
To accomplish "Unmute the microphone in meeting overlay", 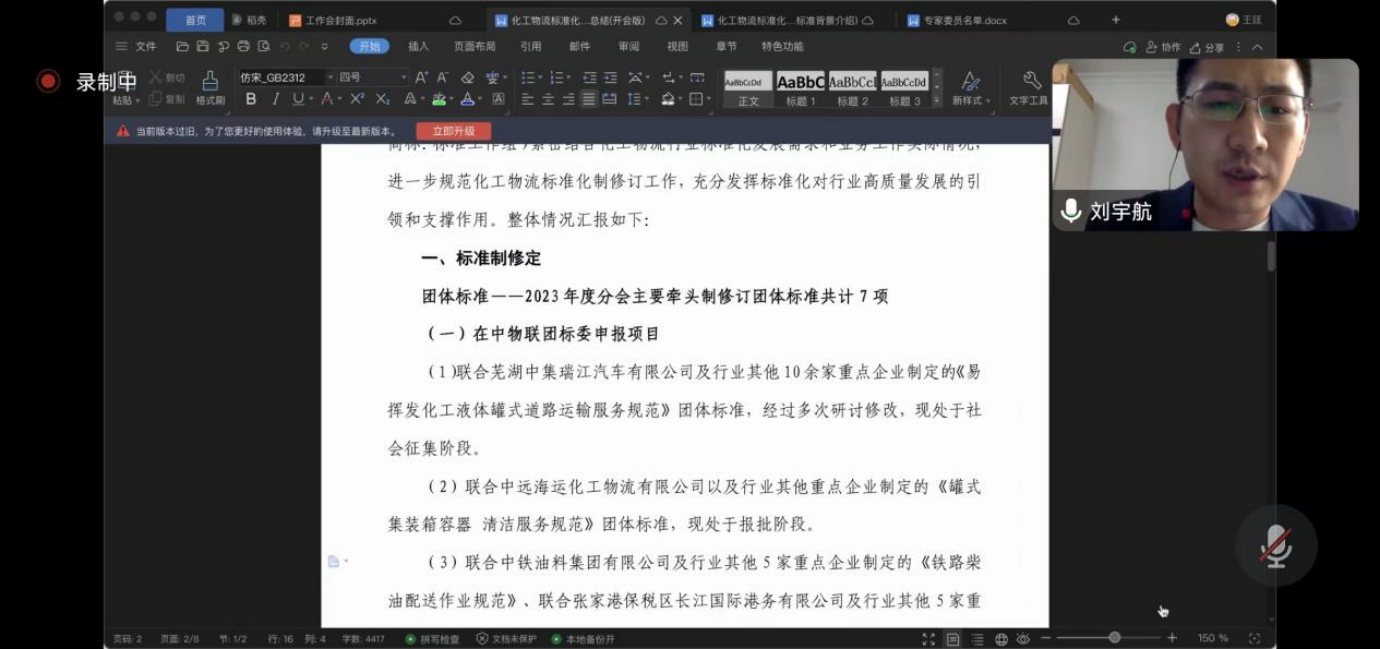I will [x=1275, y=546].
